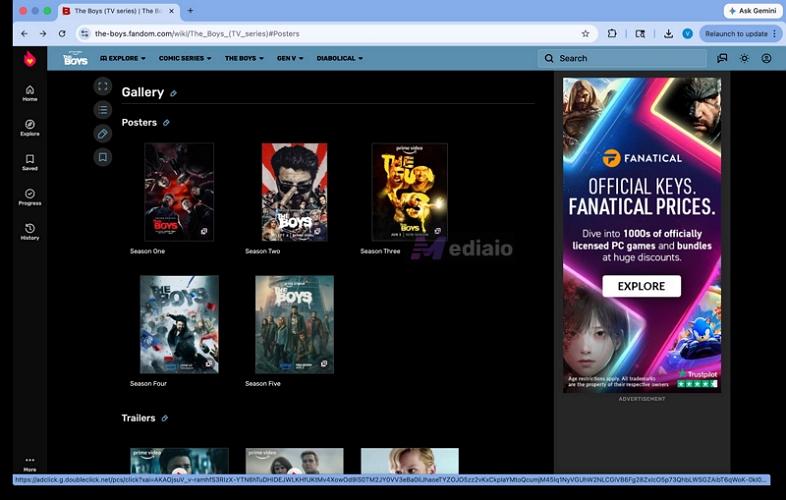
Task: Edit the Trailers section pencil icon
Action: [164, 418]
